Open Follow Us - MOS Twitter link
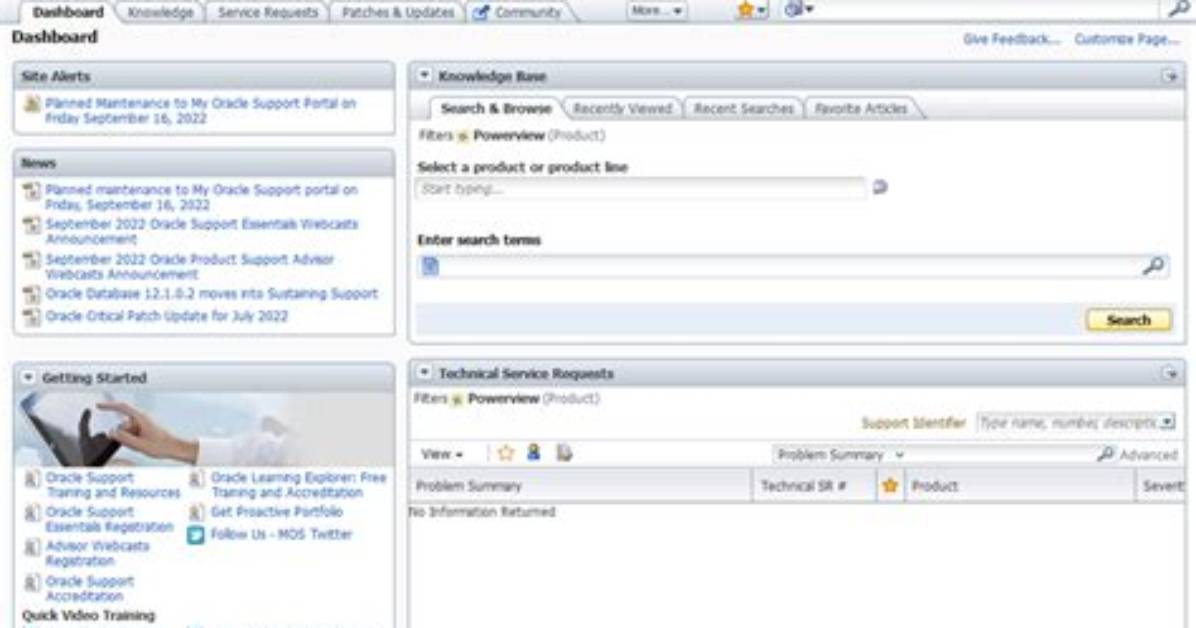The height and width of the screenshot is (628, 1196). tap(281, 534)
